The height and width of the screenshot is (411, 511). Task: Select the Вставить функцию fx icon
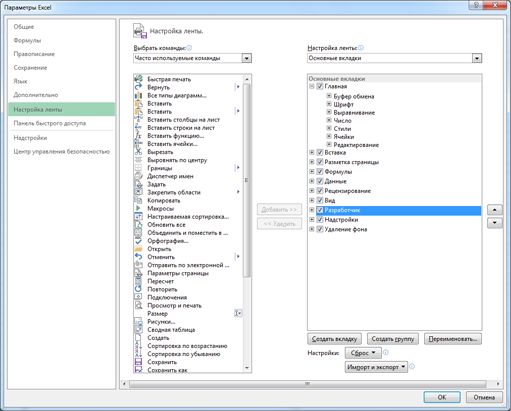click(138, 136)
